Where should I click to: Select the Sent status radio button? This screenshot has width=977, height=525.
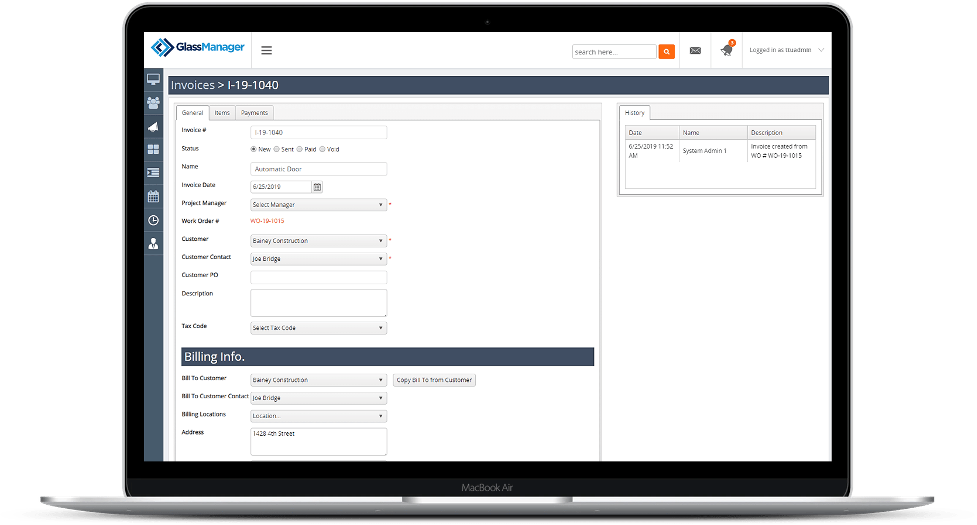pyautogui.click(x=277, y=149)
